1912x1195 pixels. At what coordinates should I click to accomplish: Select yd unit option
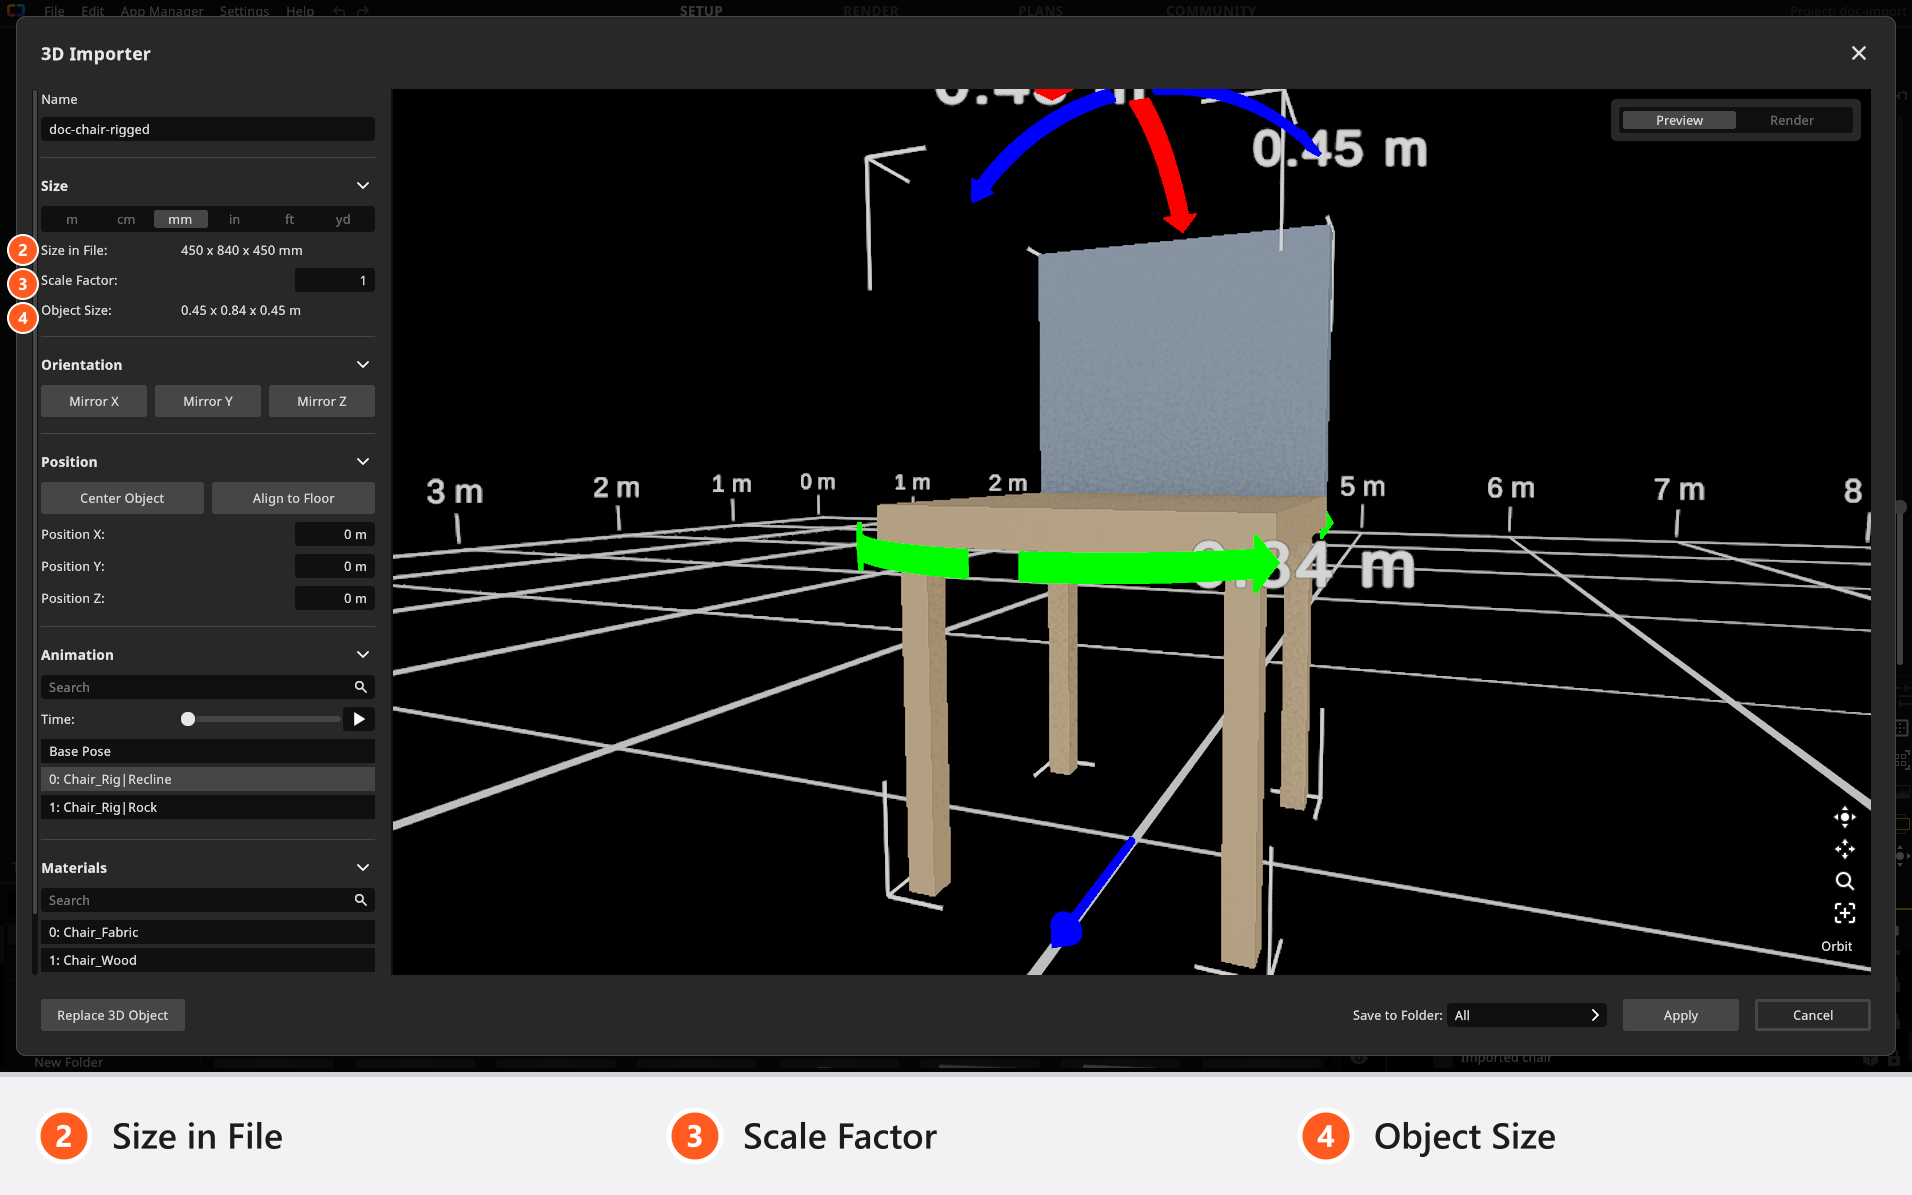[x=343, y=219]
